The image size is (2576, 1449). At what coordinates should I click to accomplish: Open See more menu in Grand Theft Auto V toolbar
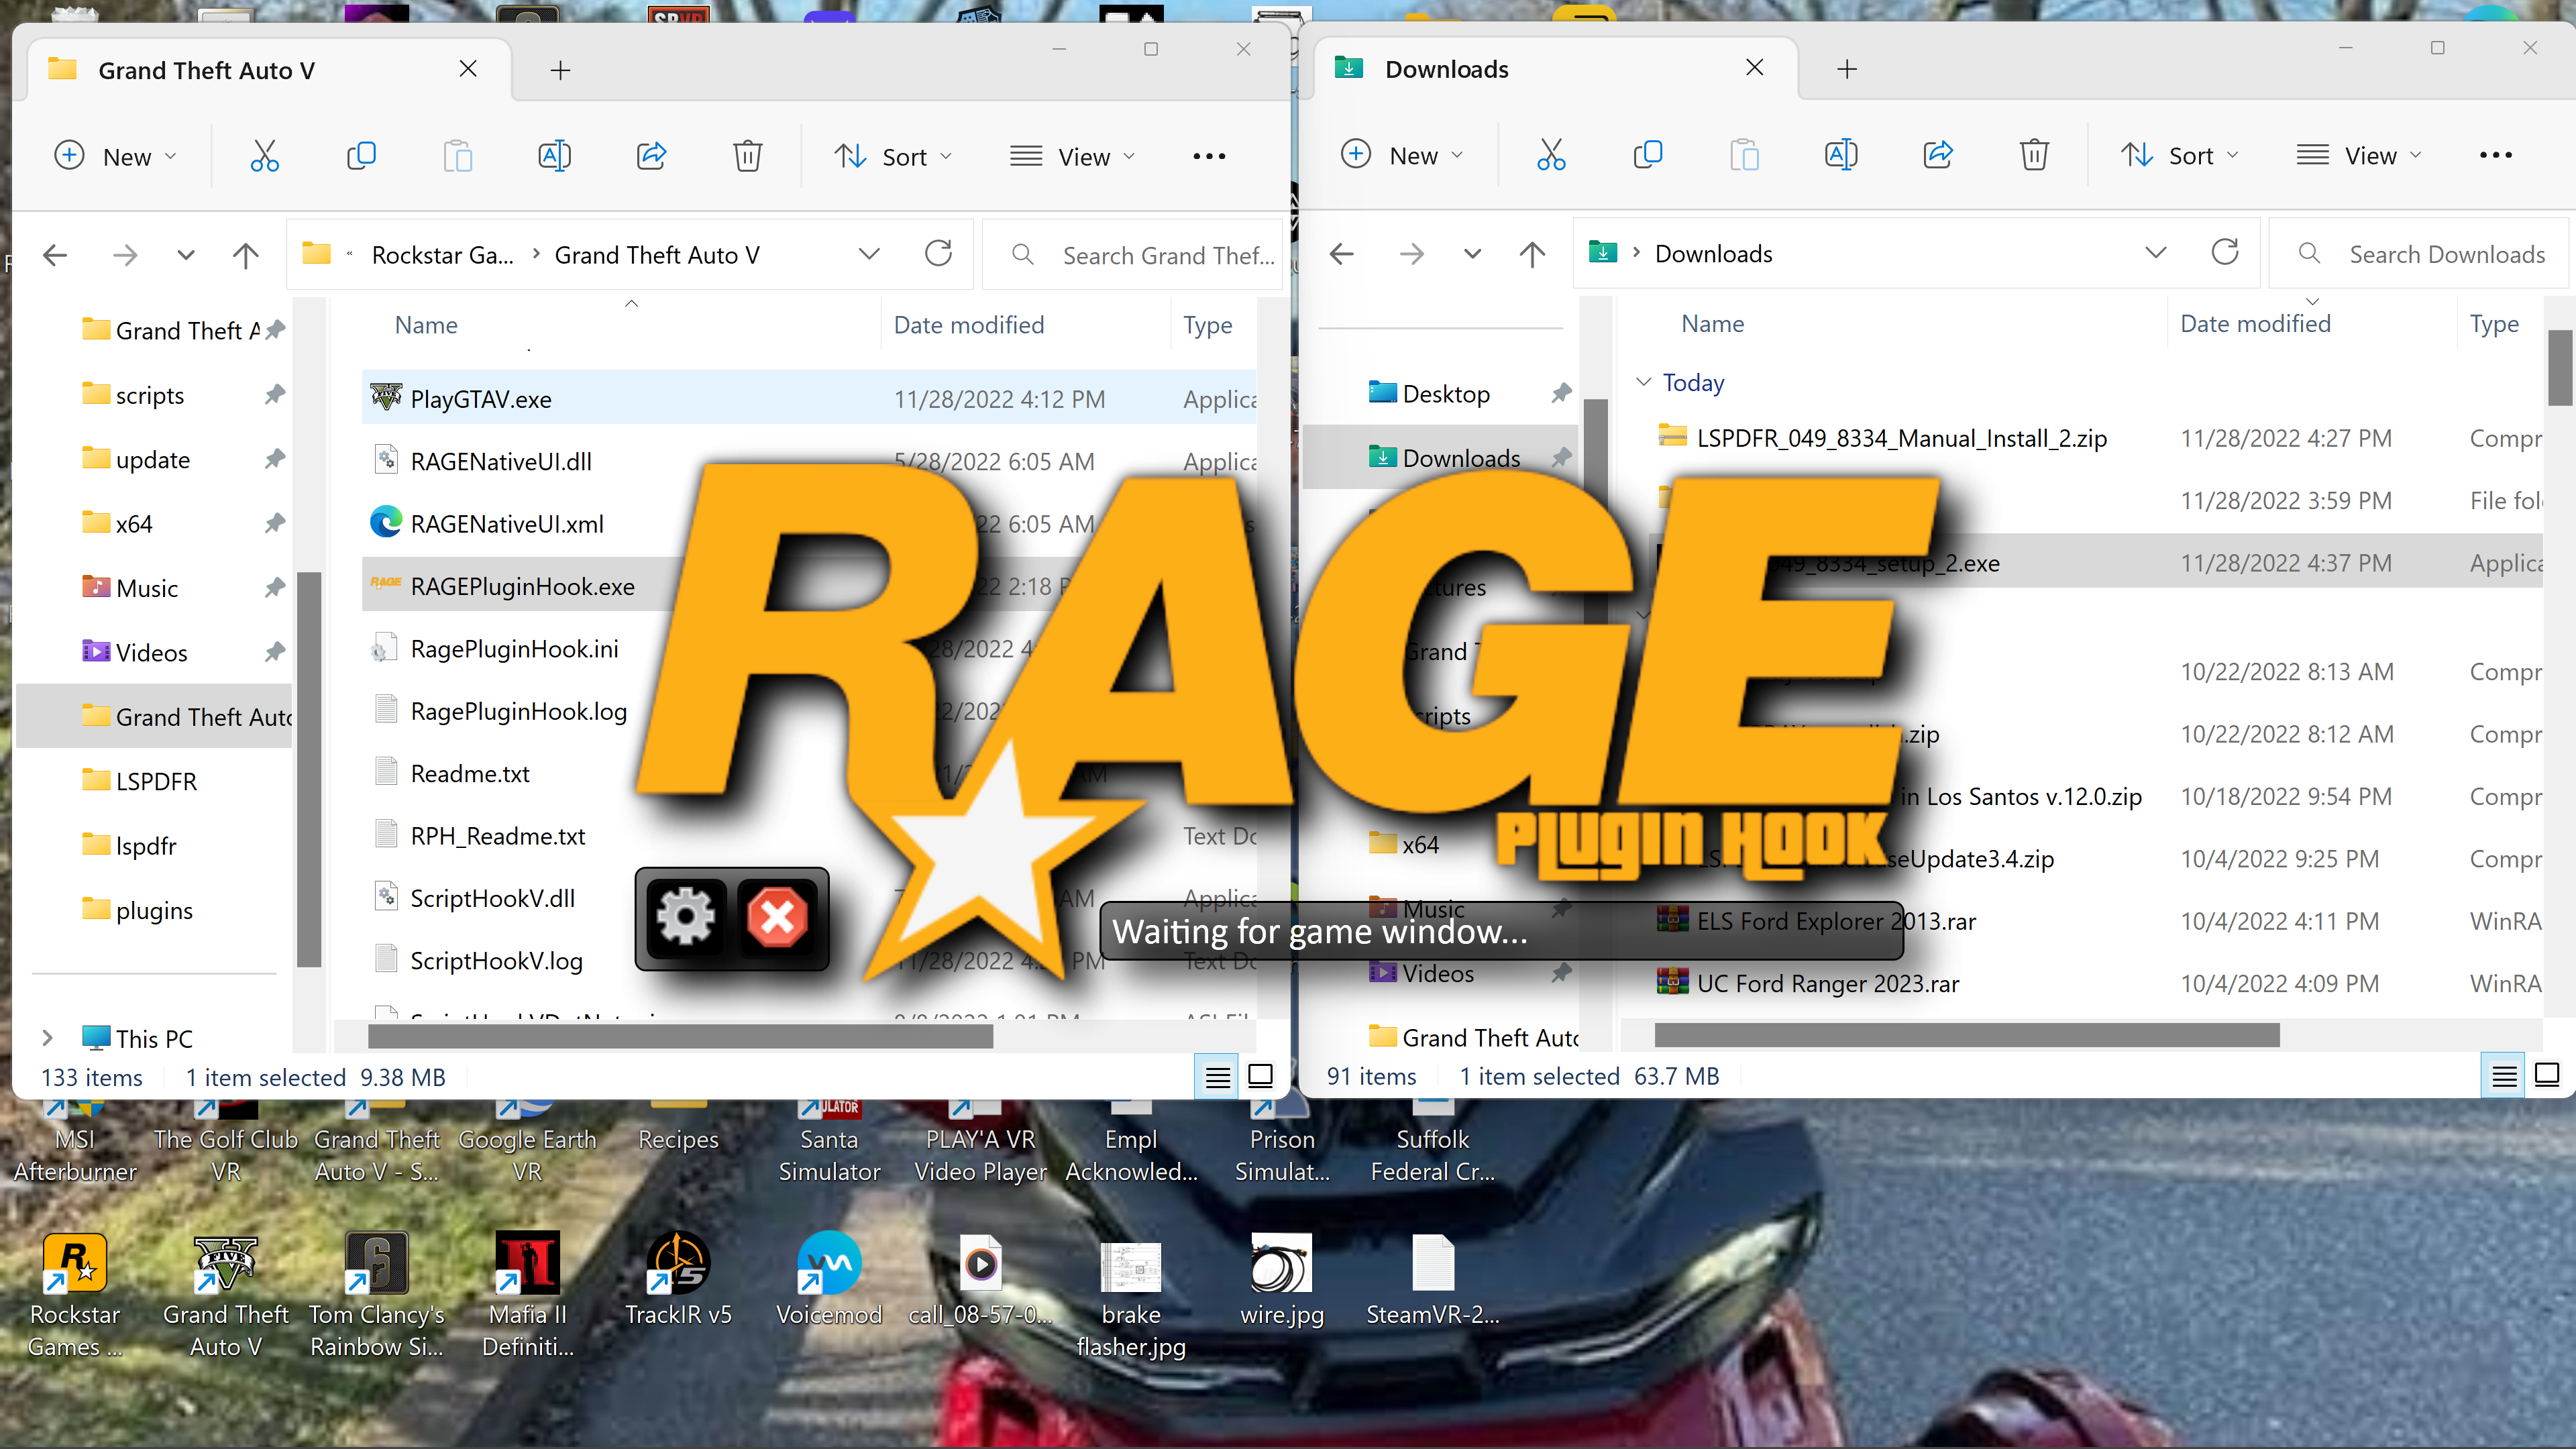pyautogui.click(x=1209, y=156)
